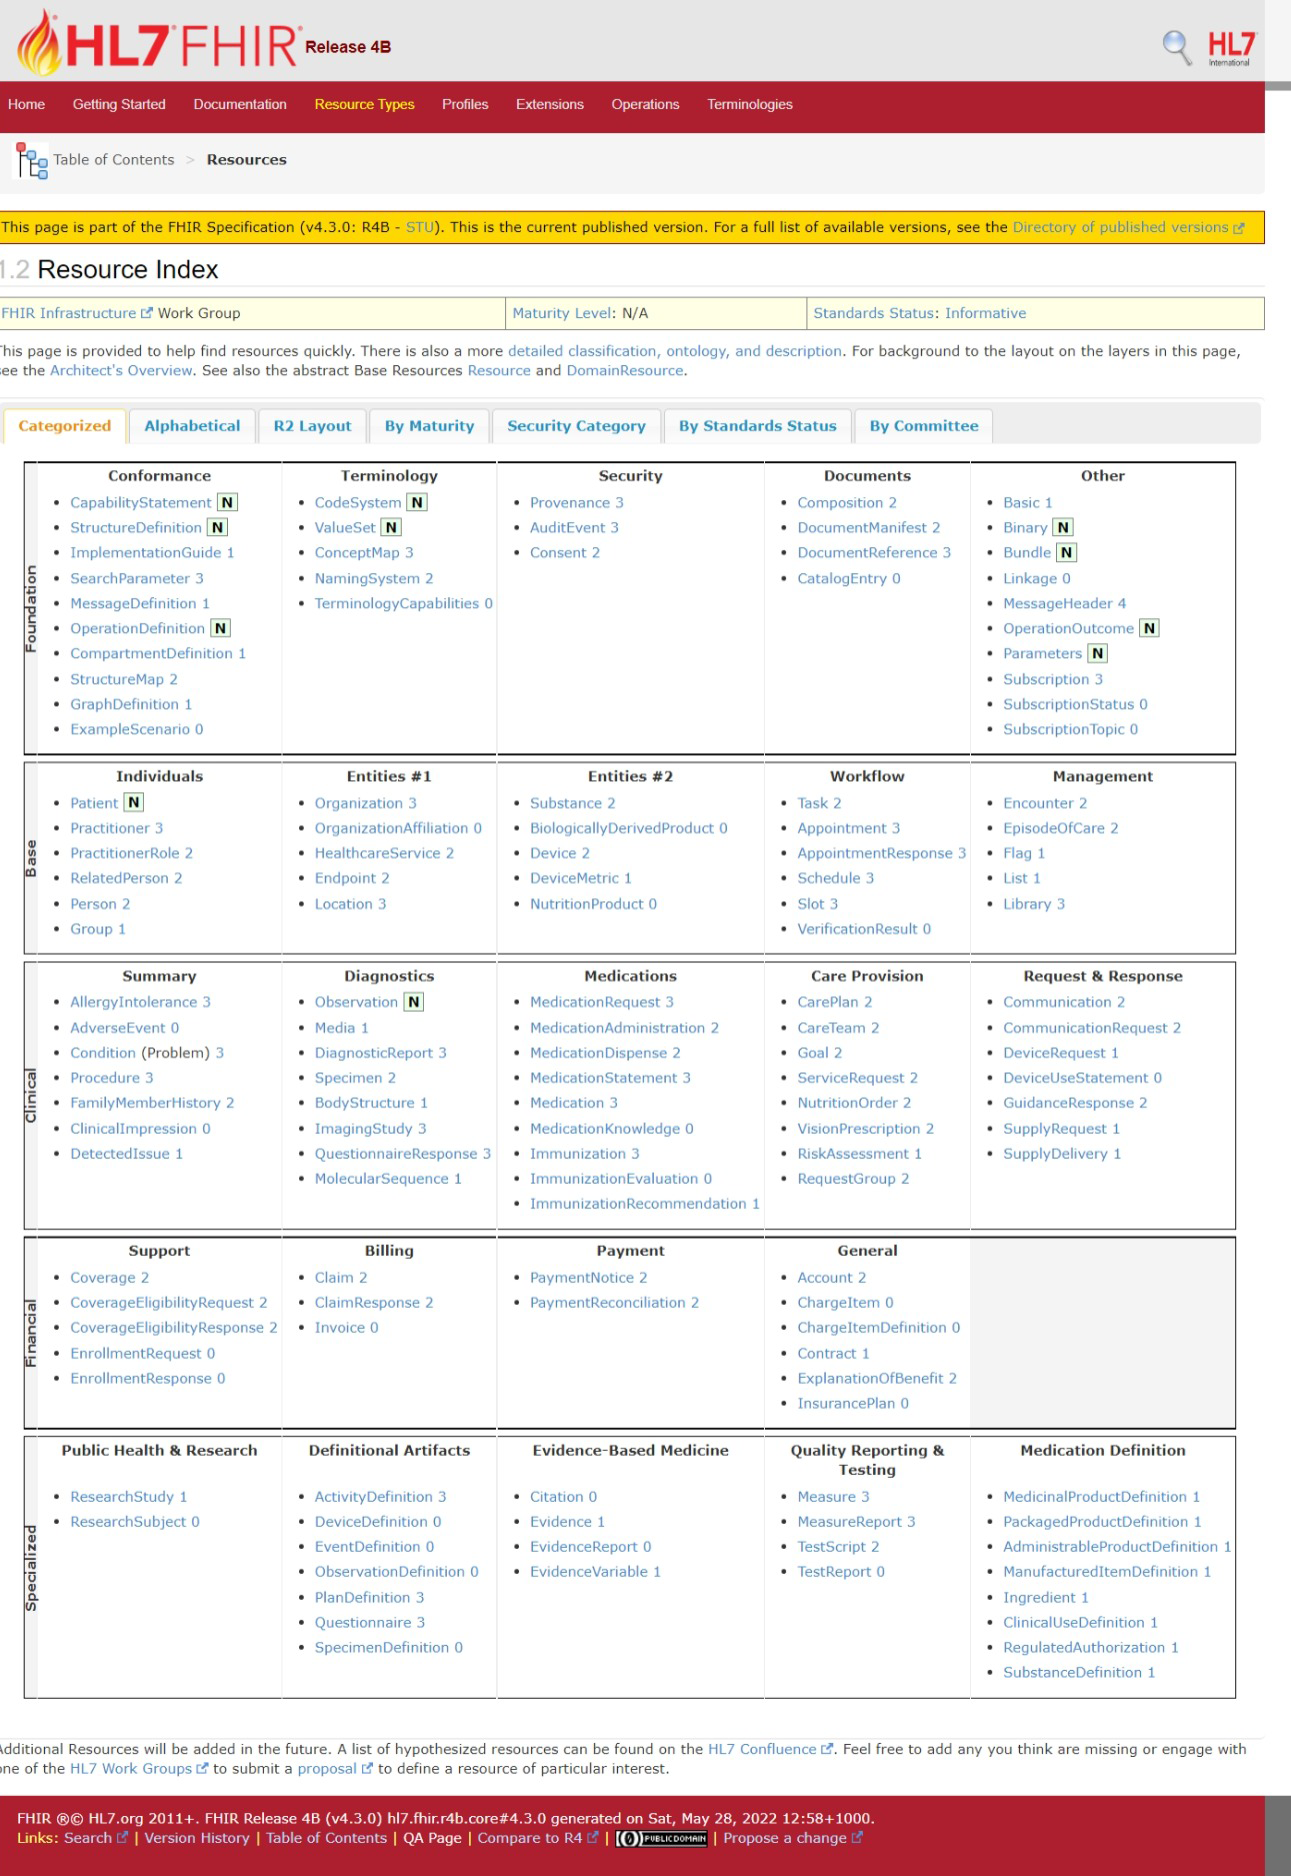Open the GuidanceResponse resource link
The width and height of the screenshot is (1291, 1876).
point(1068,1103)
